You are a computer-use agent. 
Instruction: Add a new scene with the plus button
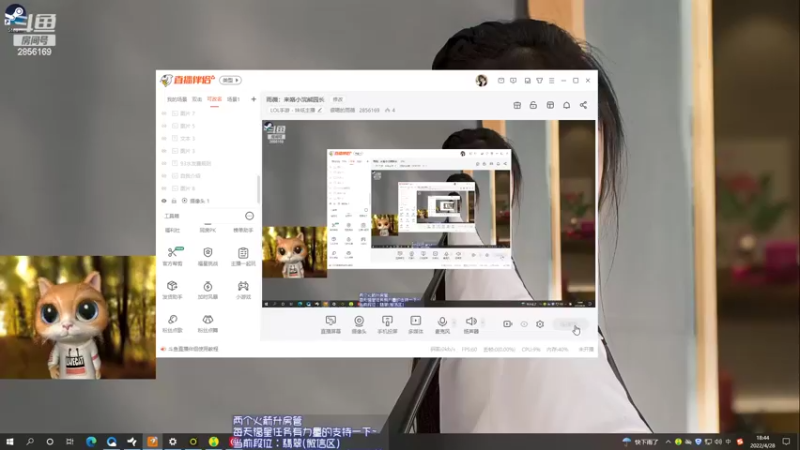(x=254, y=99)
